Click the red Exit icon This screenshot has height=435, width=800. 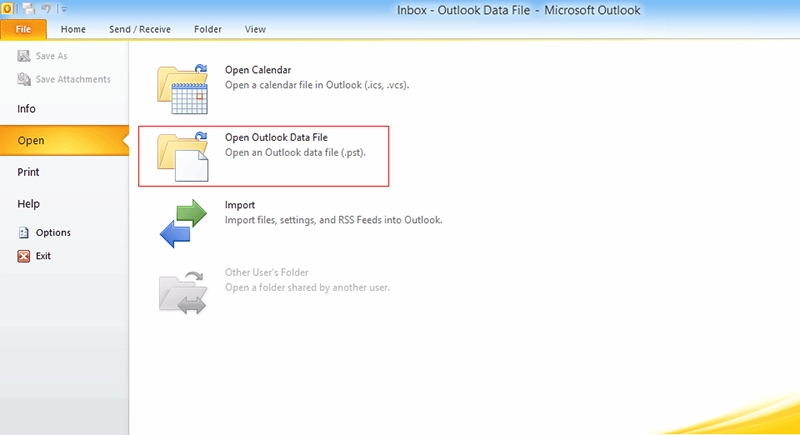[23, 255]
